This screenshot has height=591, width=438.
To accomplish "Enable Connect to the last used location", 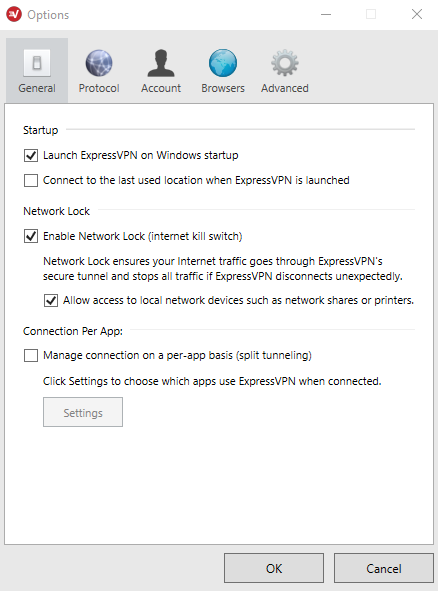I will pyautogui.click(x=31, y=180).
